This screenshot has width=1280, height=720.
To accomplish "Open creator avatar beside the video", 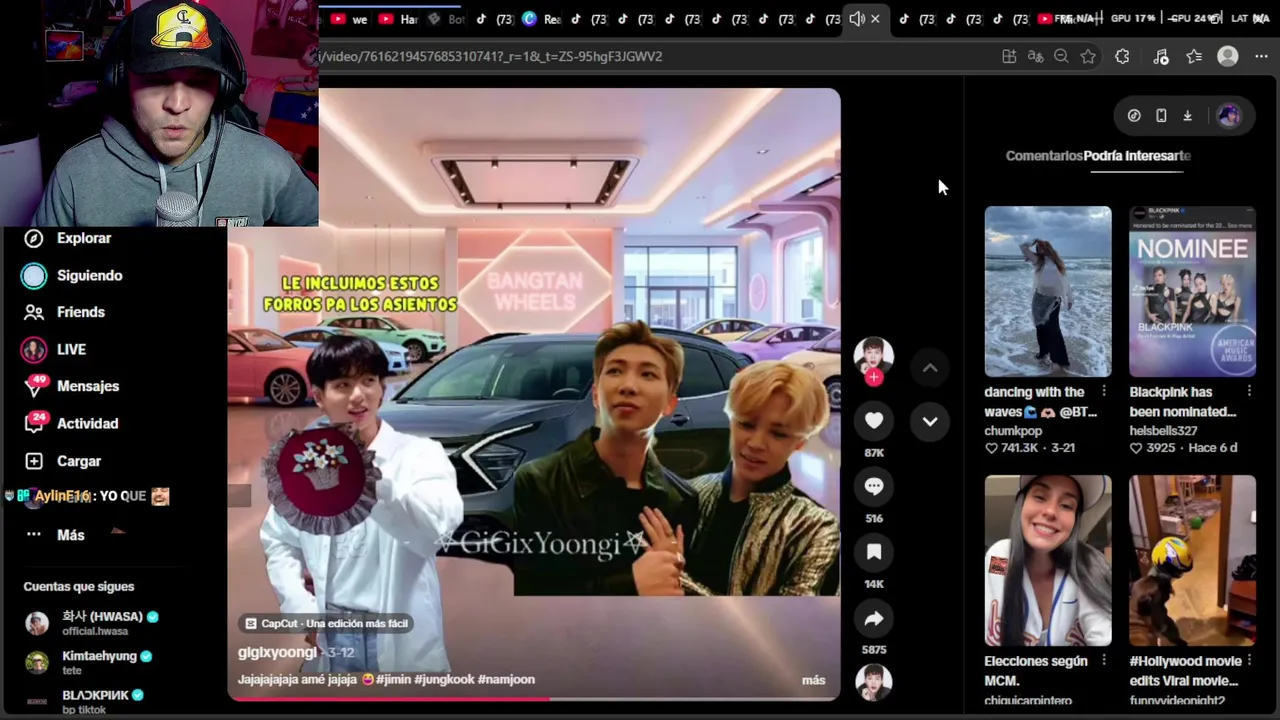I will pos(874,355).
